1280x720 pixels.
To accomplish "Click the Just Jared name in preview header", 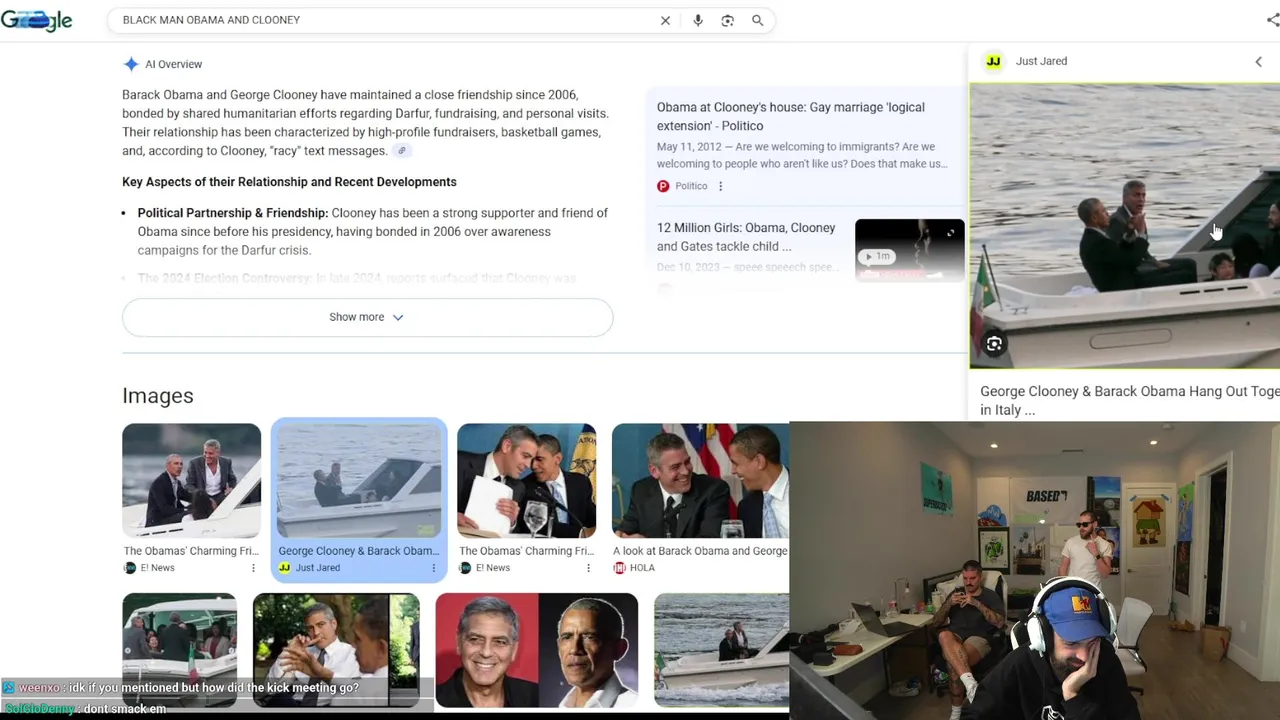I will point(1041,61).
